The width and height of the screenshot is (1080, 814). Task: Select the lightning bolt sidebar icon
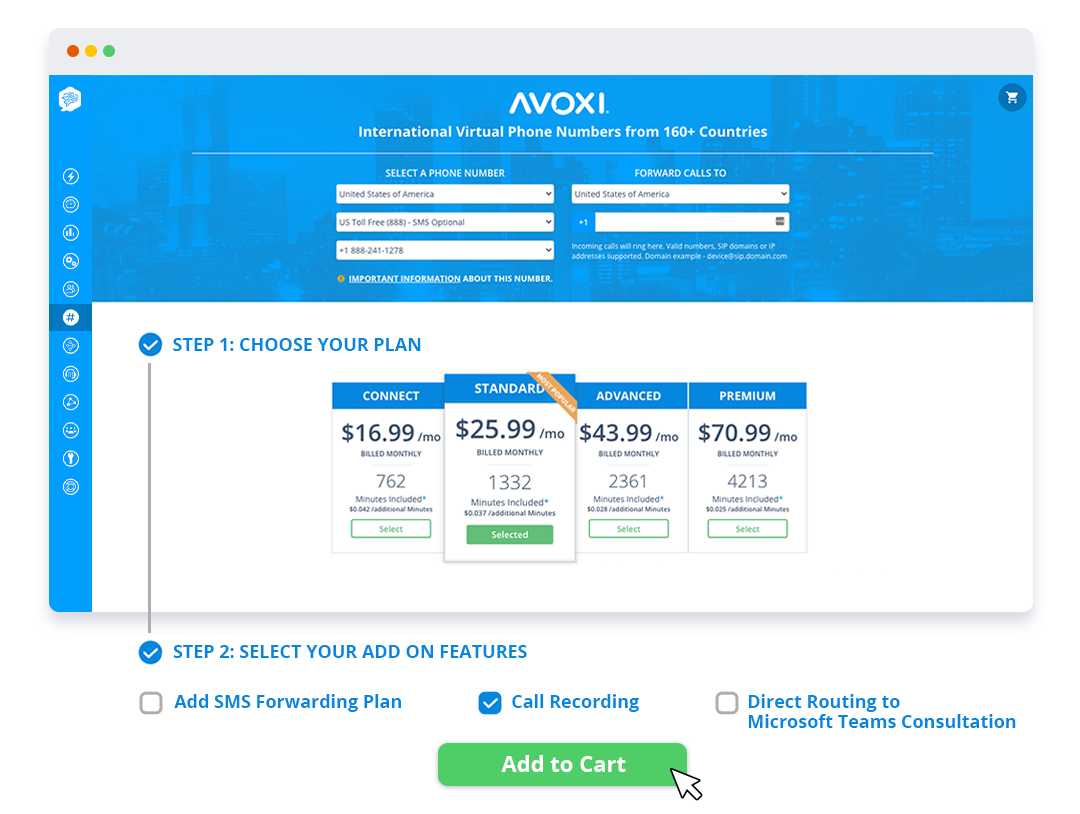[x=70, y=176]
